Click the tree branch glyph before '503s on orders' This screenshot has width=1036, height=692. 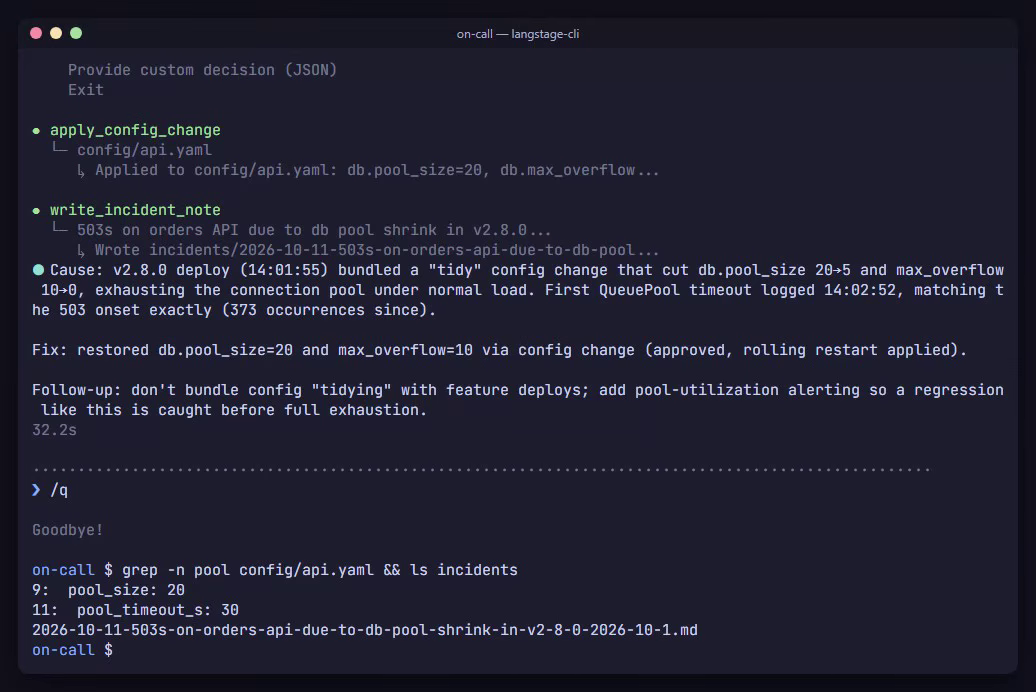[x=59, y=229]
